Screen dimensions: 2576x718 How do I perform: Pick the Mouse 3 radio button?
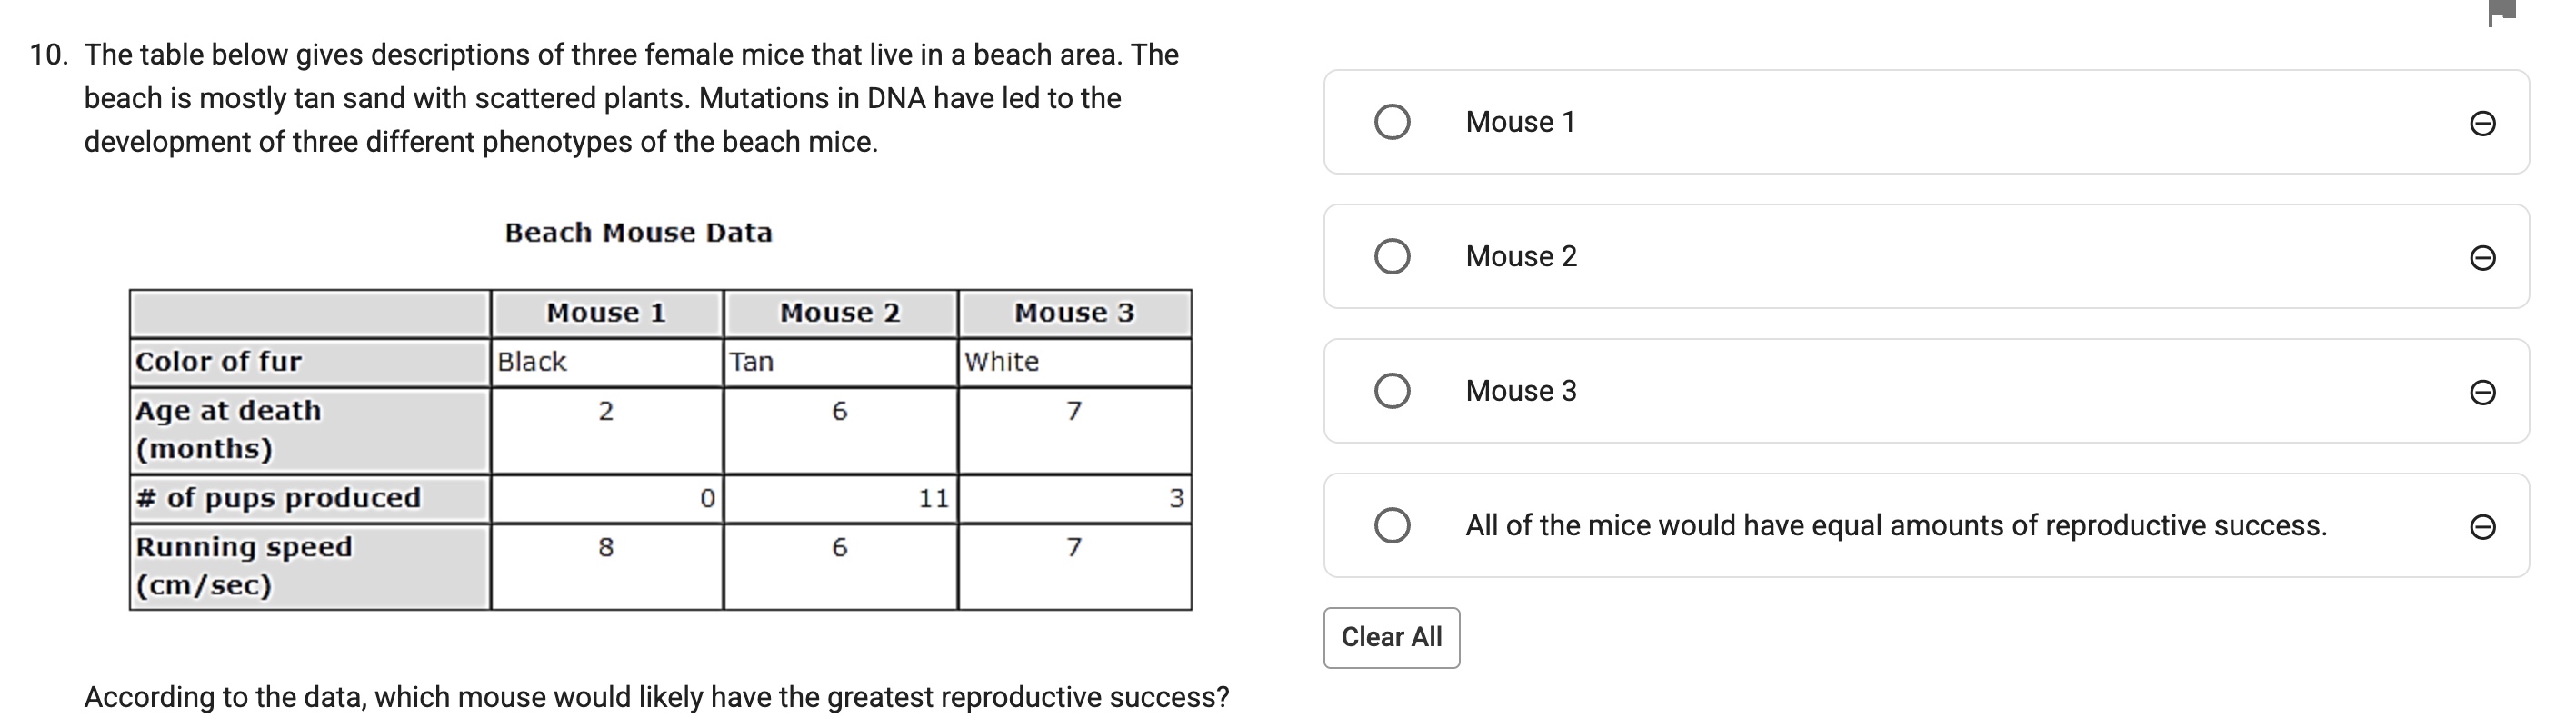point(1392,391)
